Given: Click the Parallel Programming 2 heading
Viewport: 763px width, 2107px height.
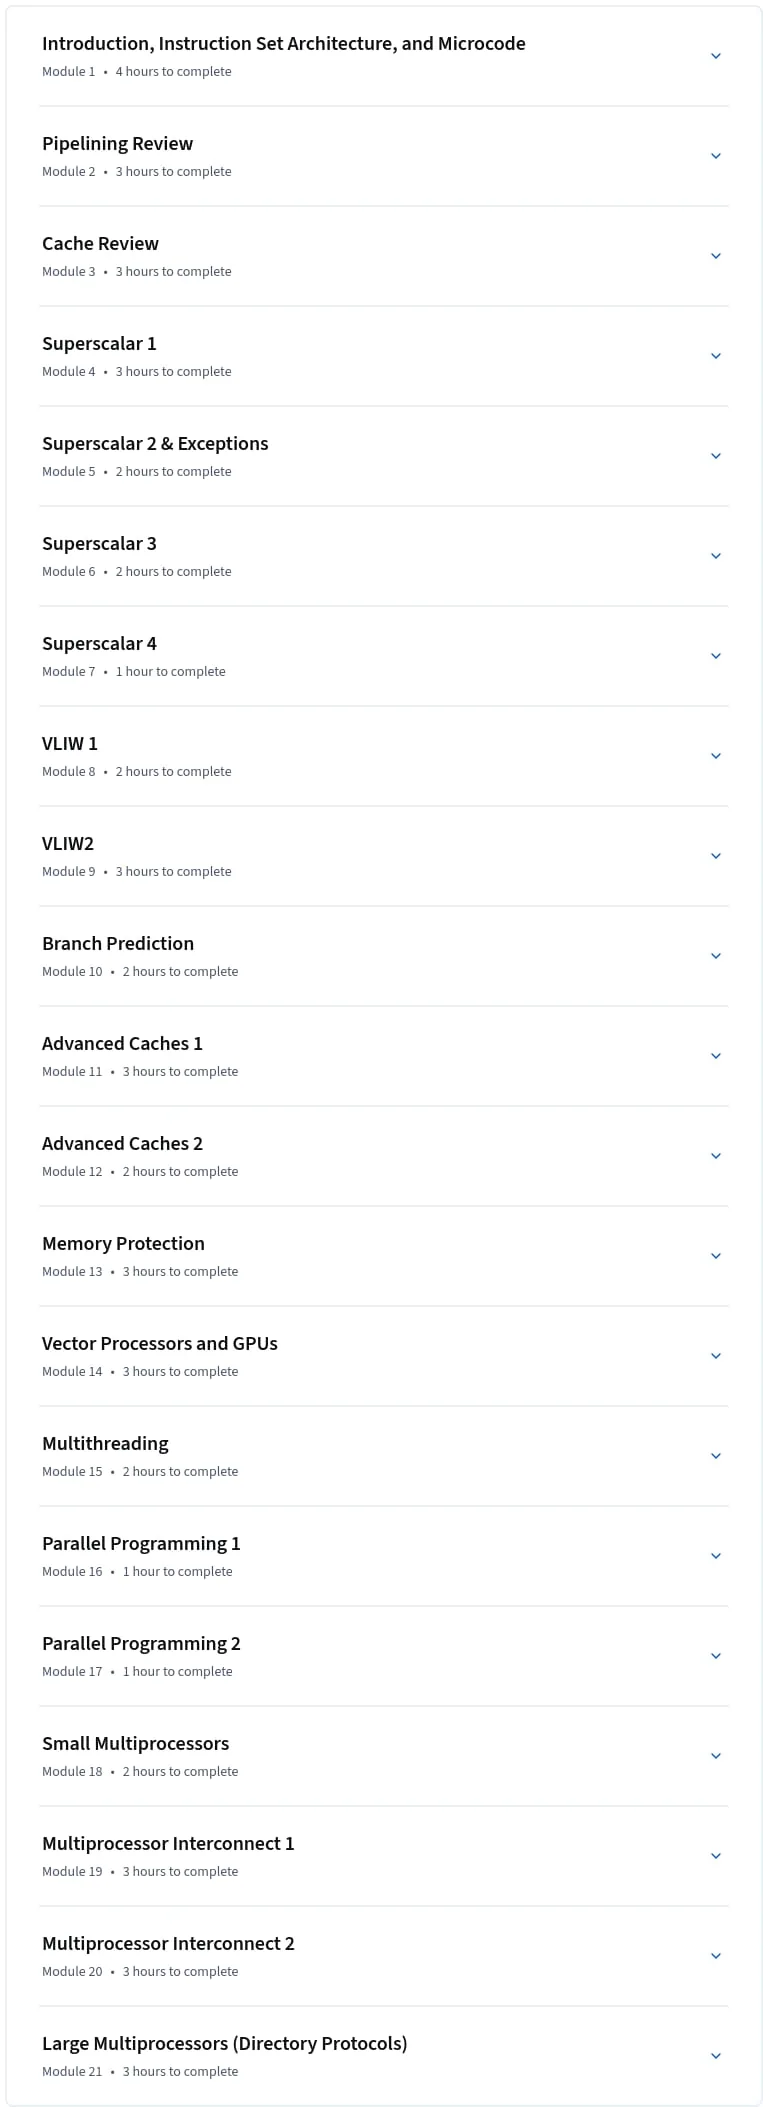Looking at the screenshot, I should (141, 1643).
